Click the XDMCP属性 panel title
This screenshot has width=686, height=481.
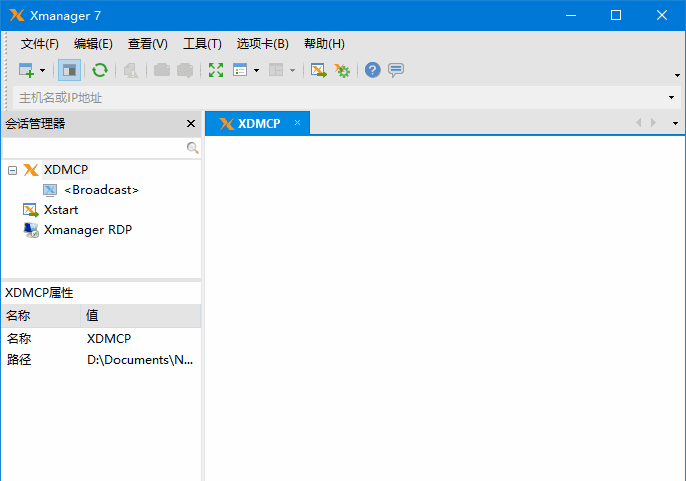coord(39,293)
